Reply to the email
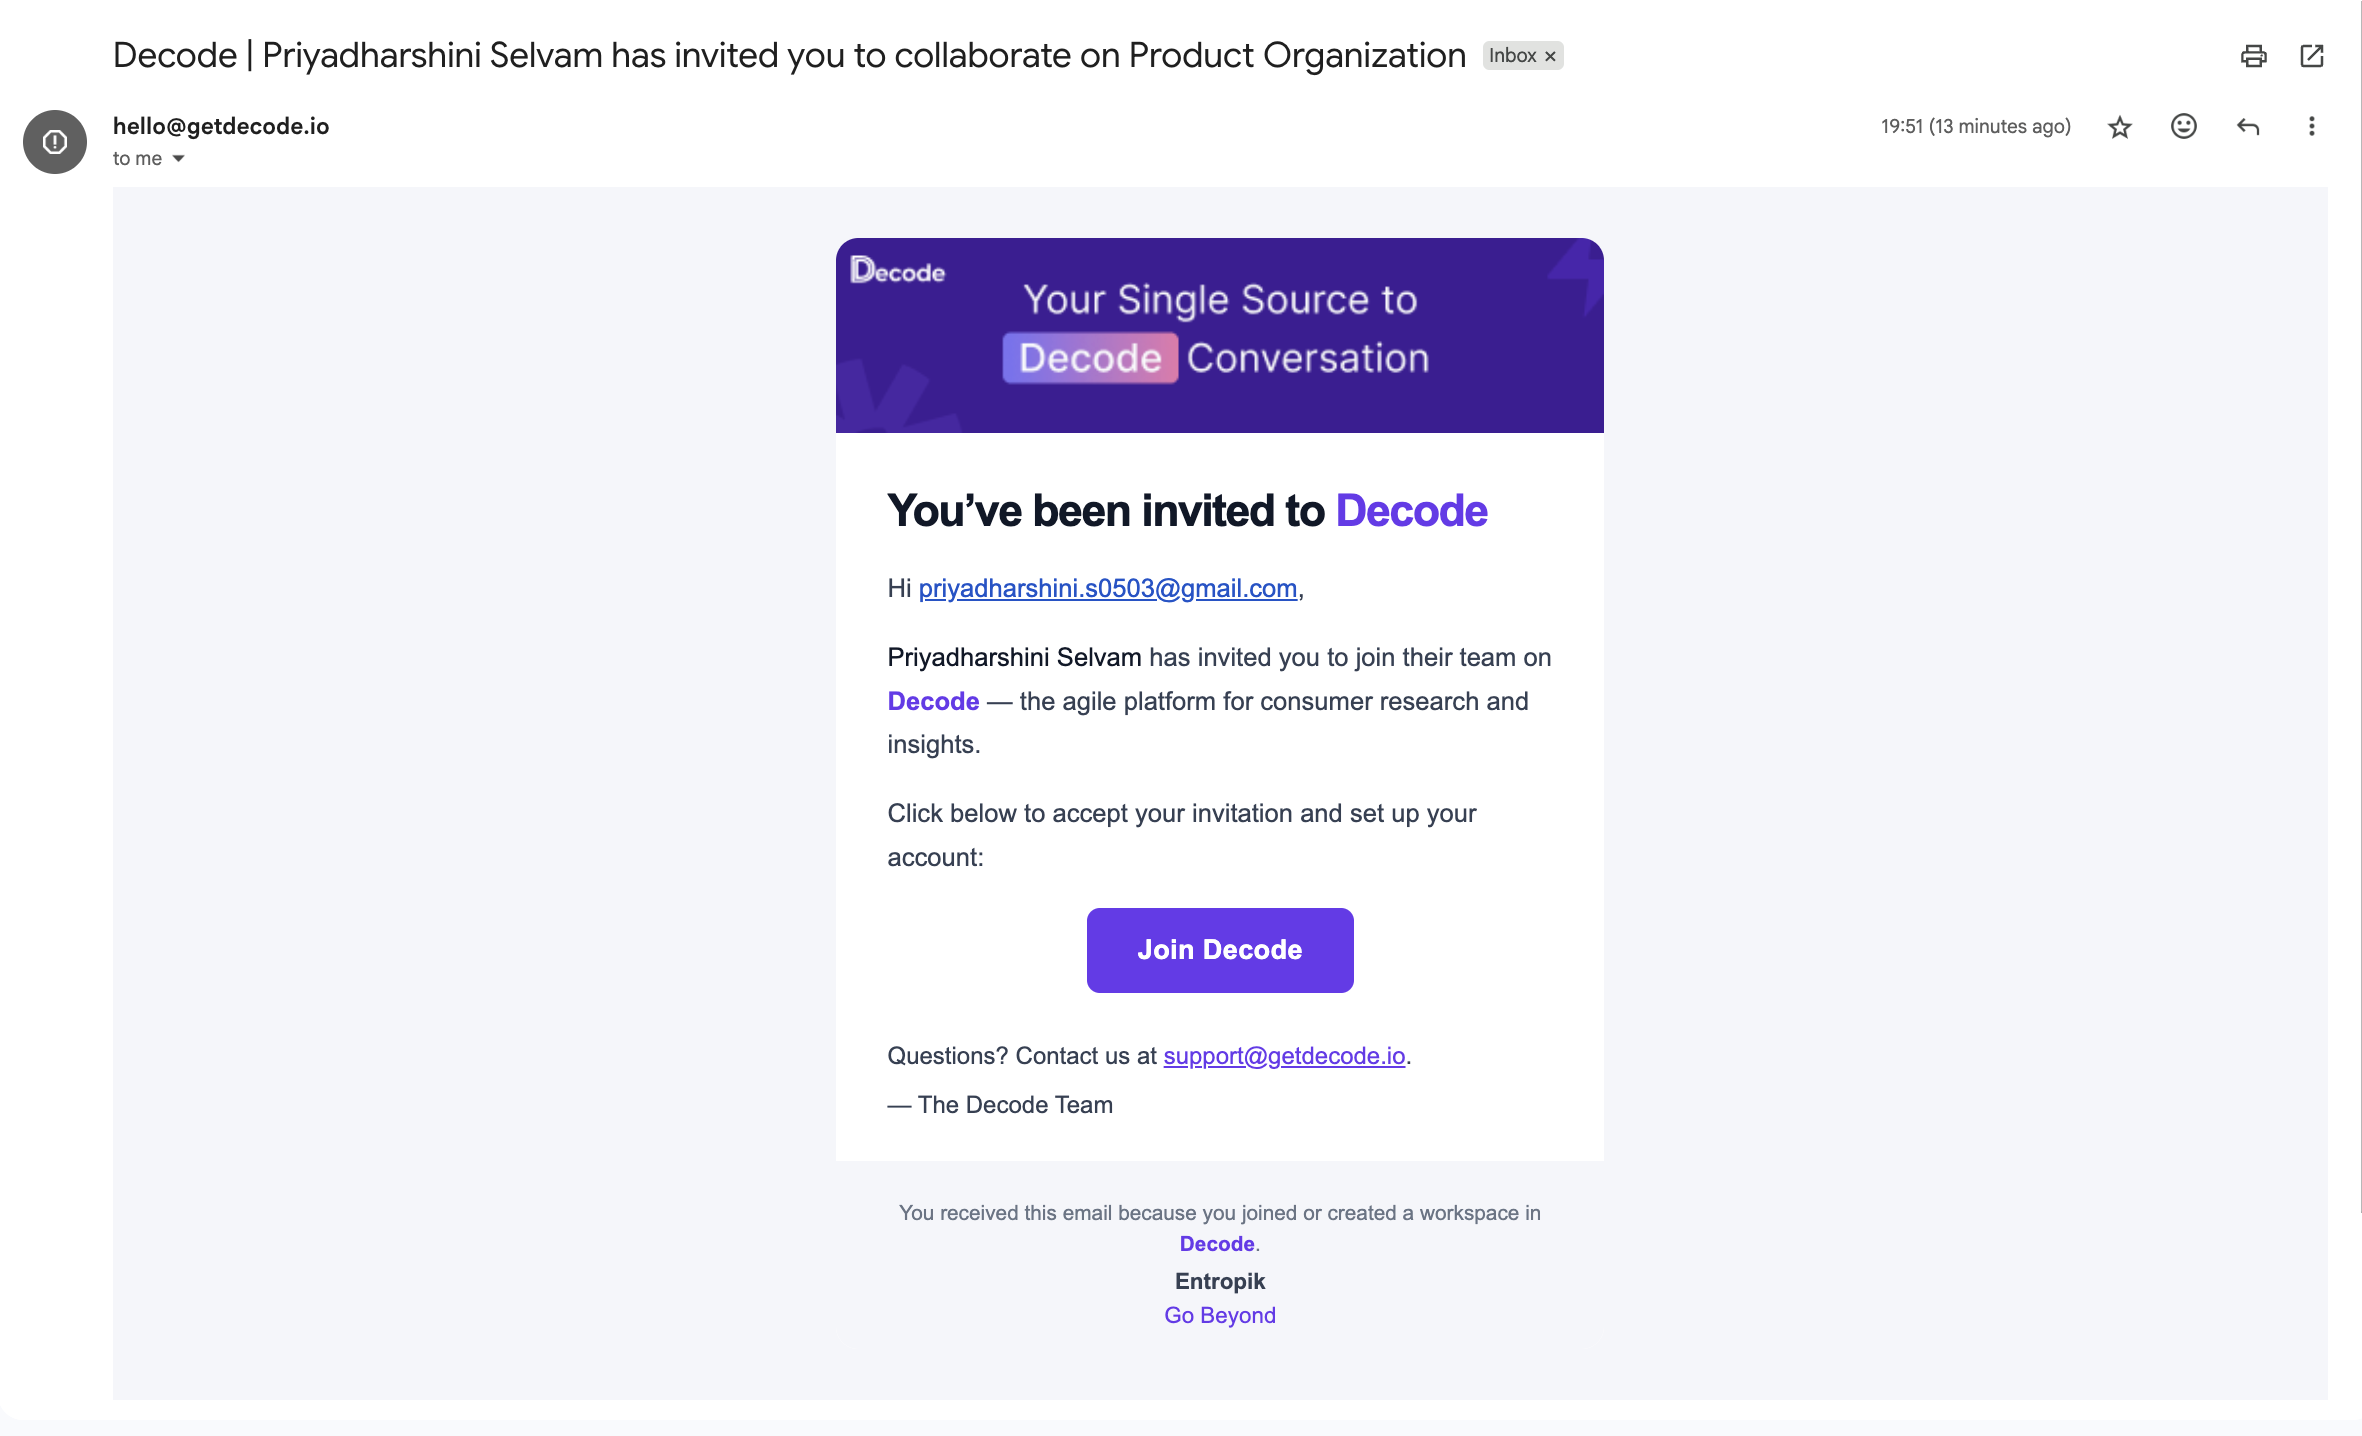The width and height of the screenshot is (2362, 1436). (x=2248, y=126)
